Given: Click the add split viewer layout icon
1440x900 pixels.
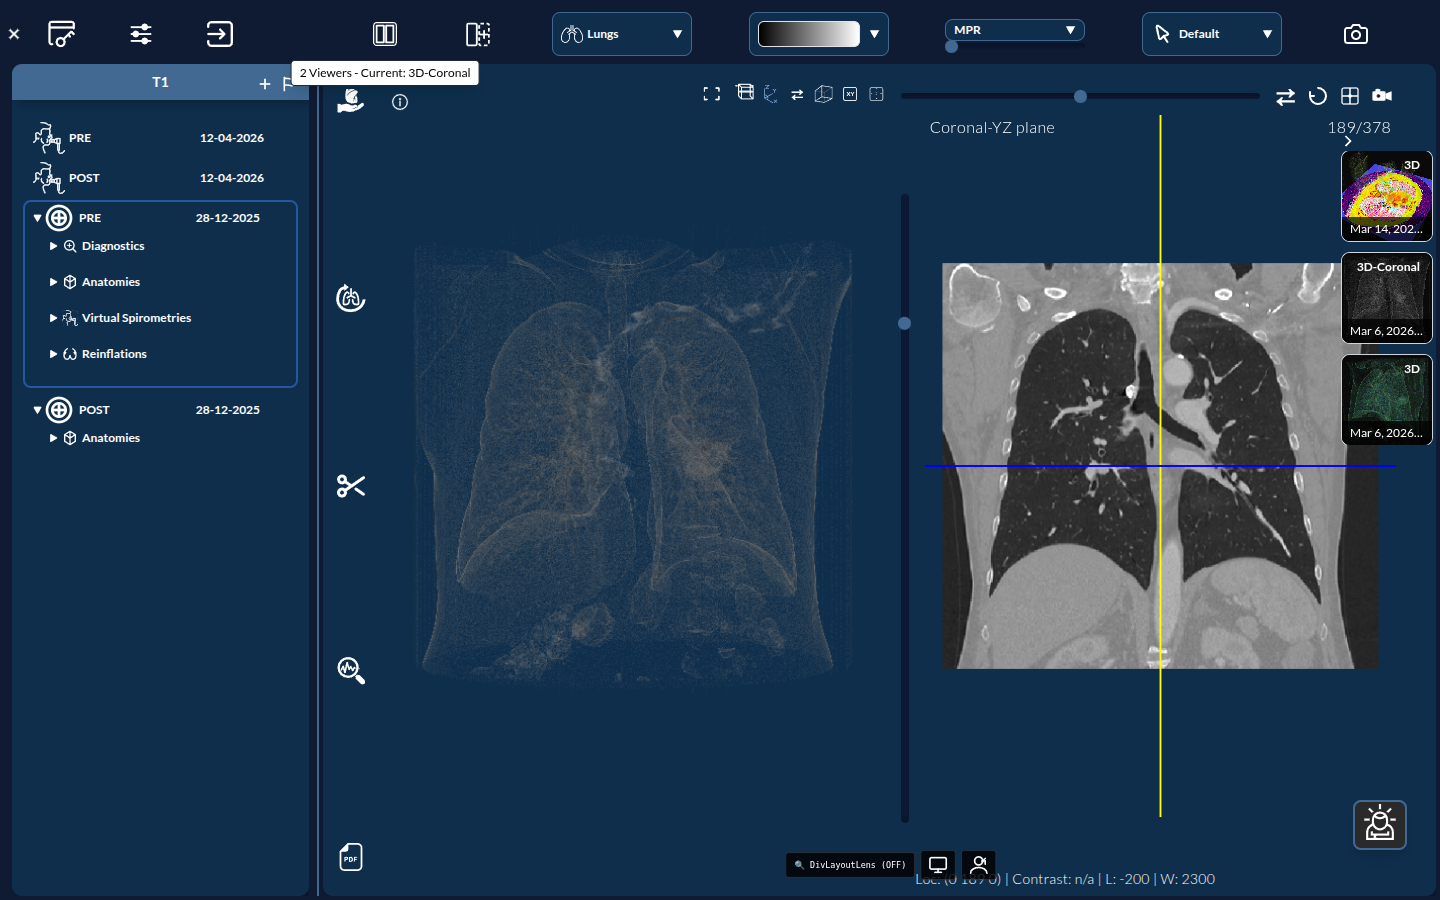Looking at the screenshot, I should click(x=478, y=34).
